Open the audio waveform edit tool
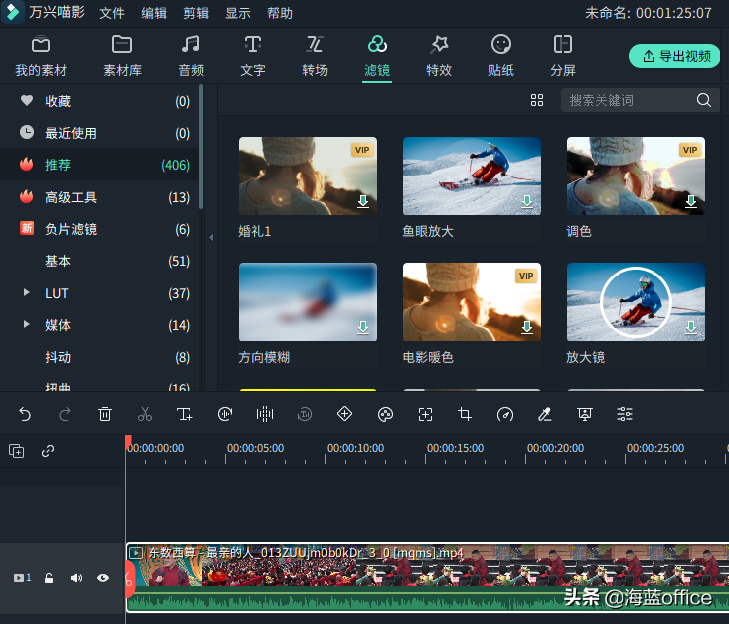 click(x=265, y=414)
